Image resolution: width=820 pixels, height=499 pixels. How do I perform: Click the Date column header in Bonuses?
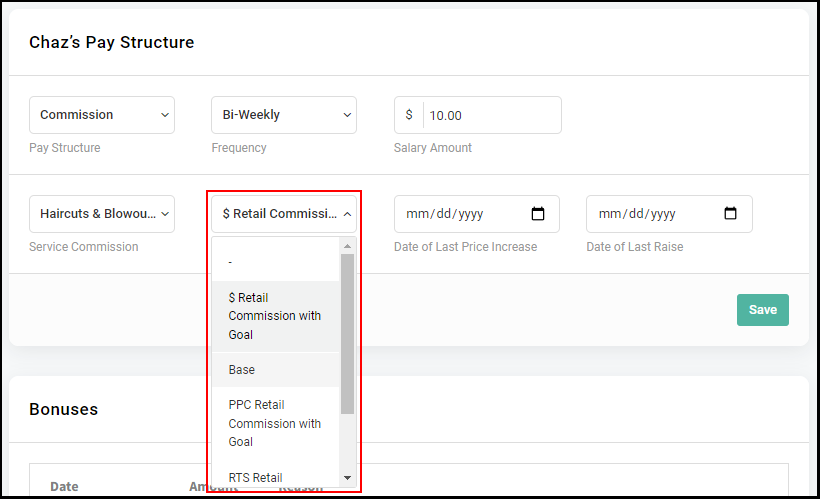(x=64, y=486)
